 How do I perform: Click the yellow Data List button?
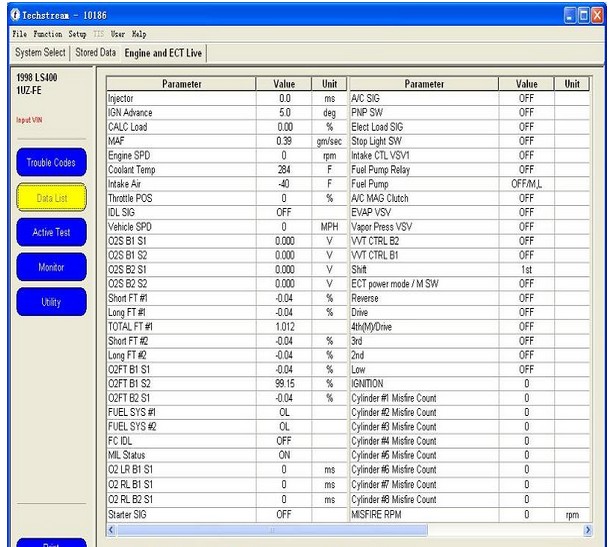coord(51,197)
